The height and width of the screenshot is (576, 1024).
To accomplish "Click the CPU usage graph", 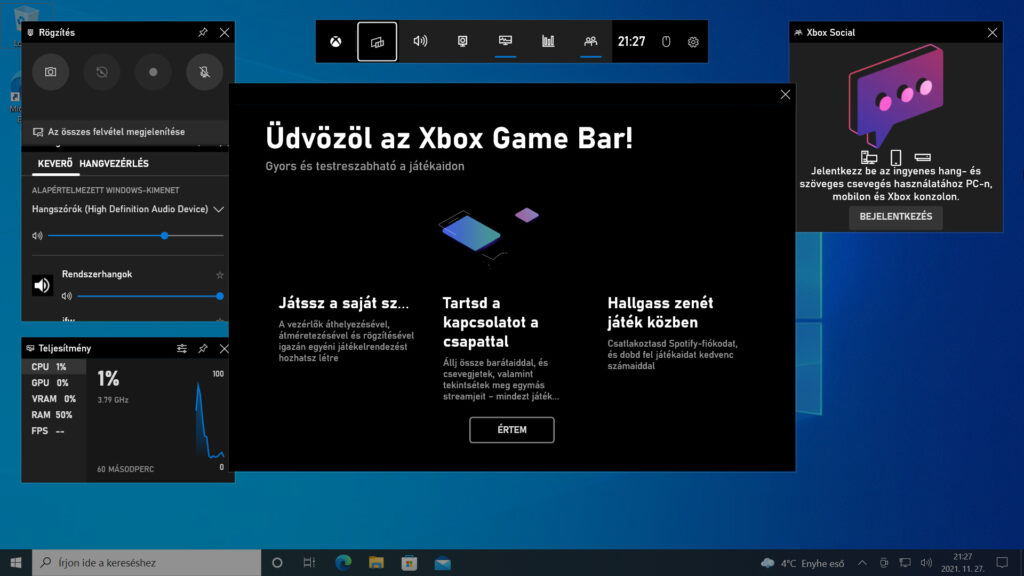I will tap(208, 421).
